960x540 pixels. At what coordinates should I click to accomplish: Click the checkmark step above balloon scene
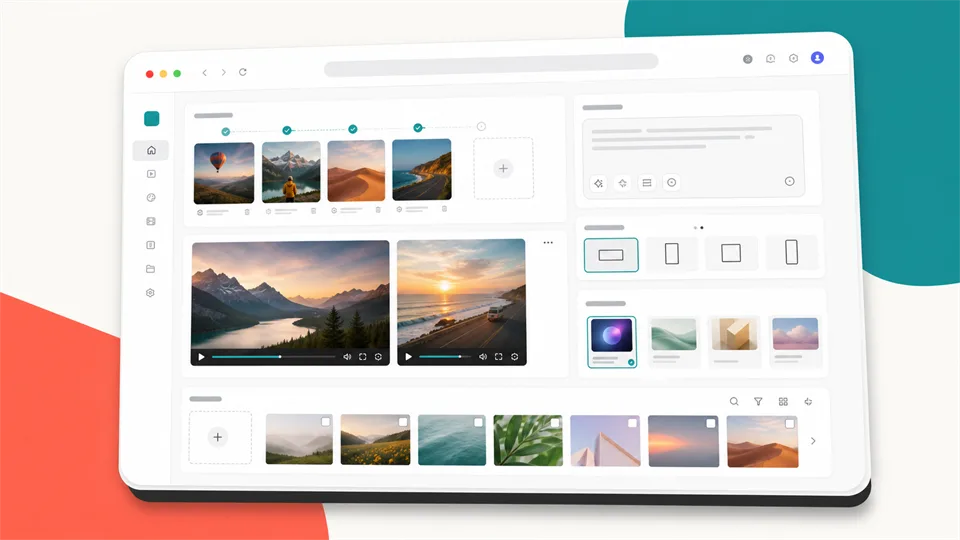(x=226, y=132)
